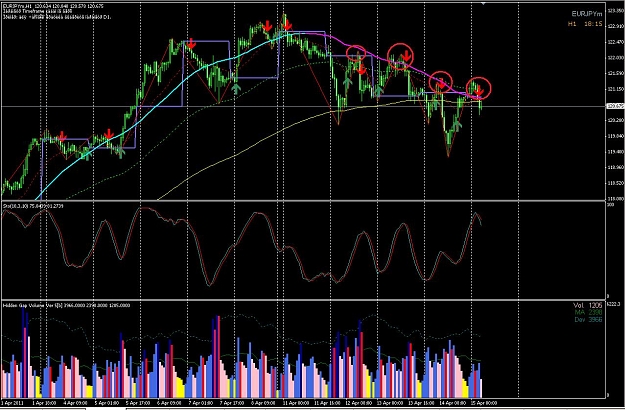Screen dimensions: 625x410
Task: Click the 122.000 price axis label
Action: (614, 58)
